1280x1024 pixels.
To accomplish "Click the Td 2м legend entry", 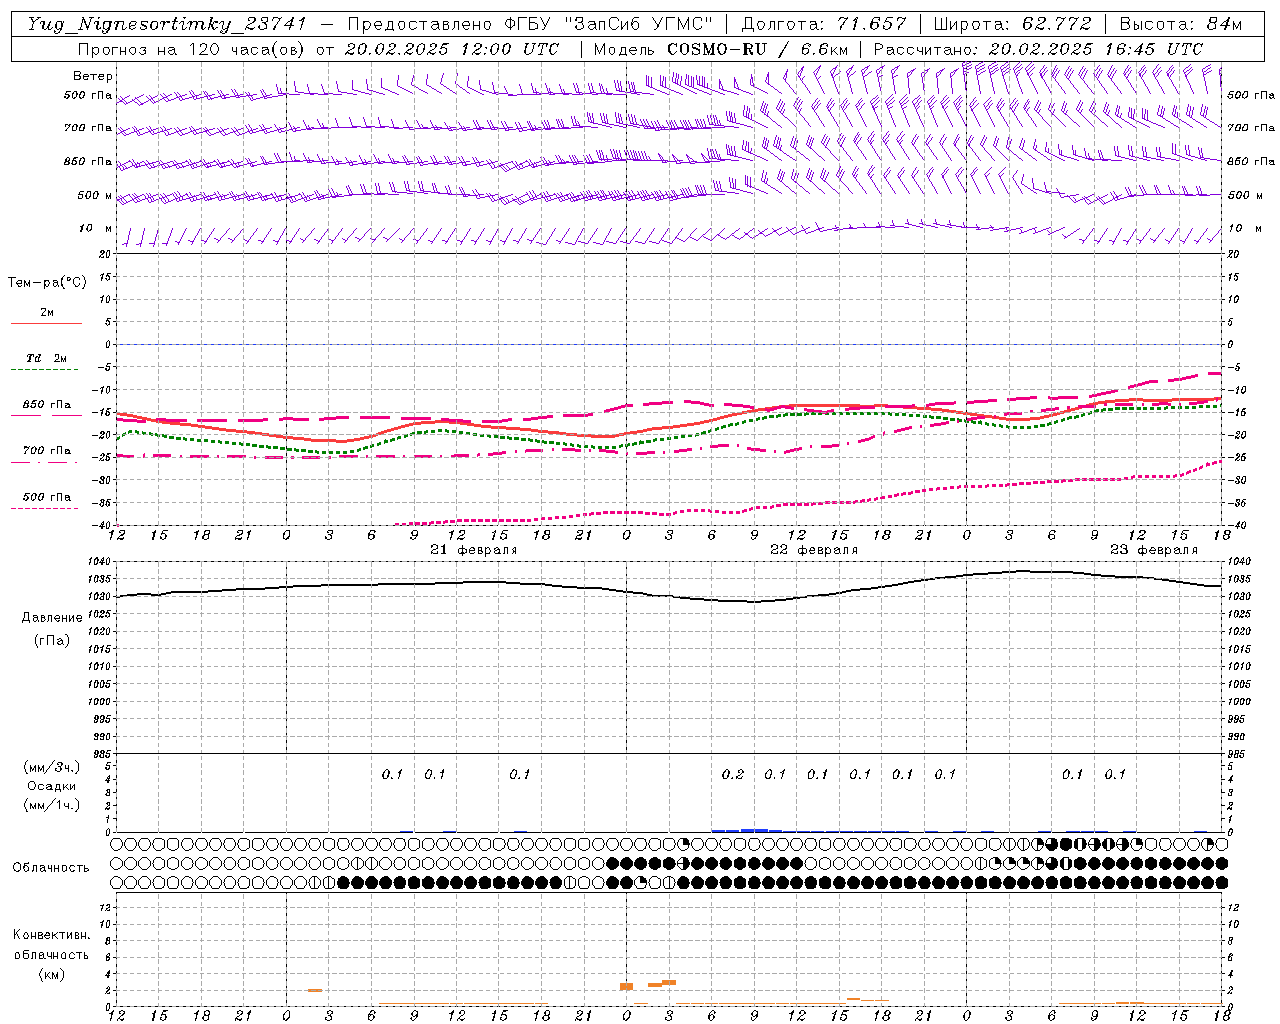I will click(47, 358).
